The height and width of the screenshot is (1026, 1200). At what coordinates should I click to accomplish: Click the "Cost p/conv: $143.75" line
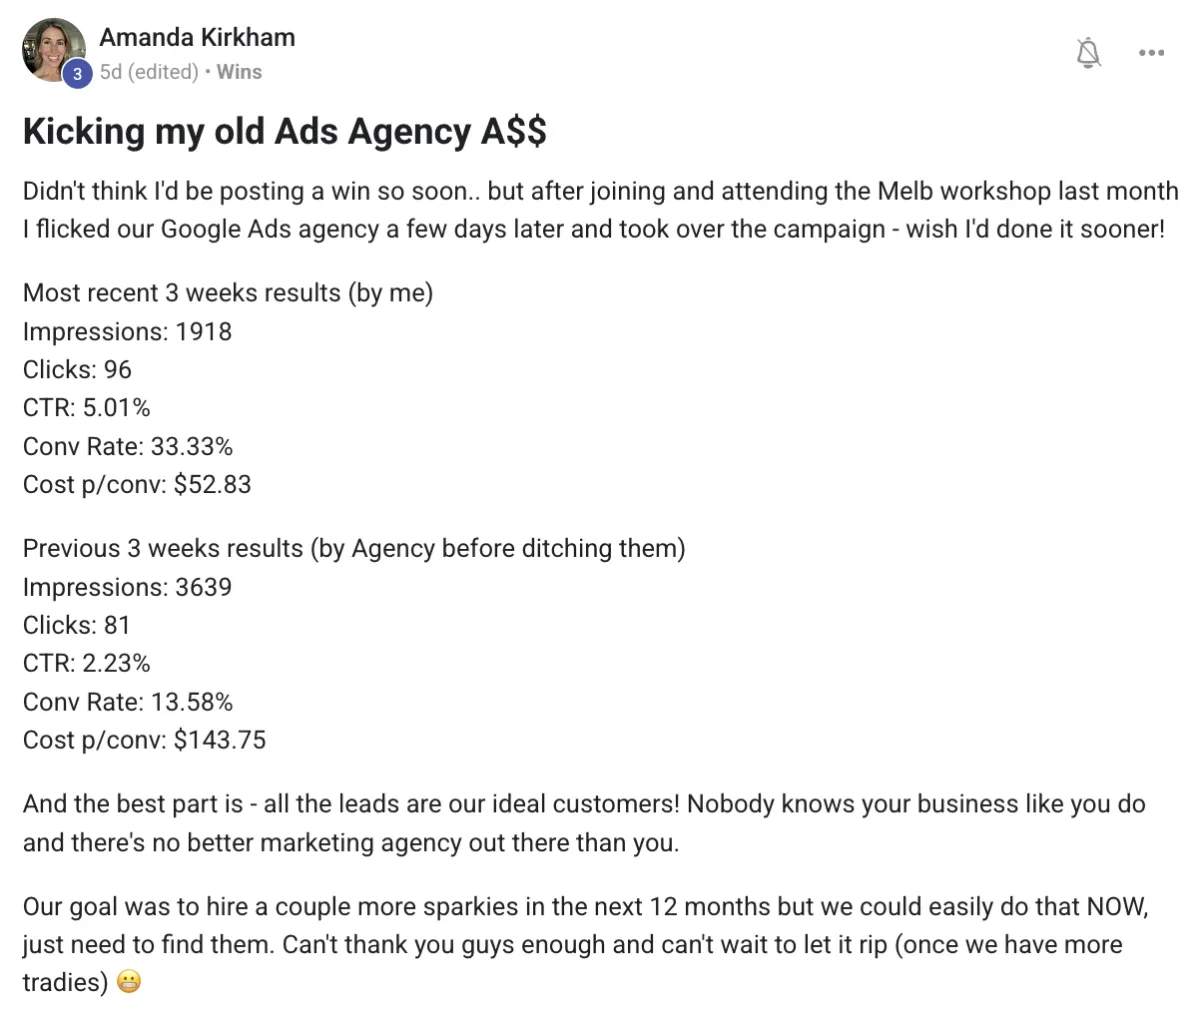point(145,740)
